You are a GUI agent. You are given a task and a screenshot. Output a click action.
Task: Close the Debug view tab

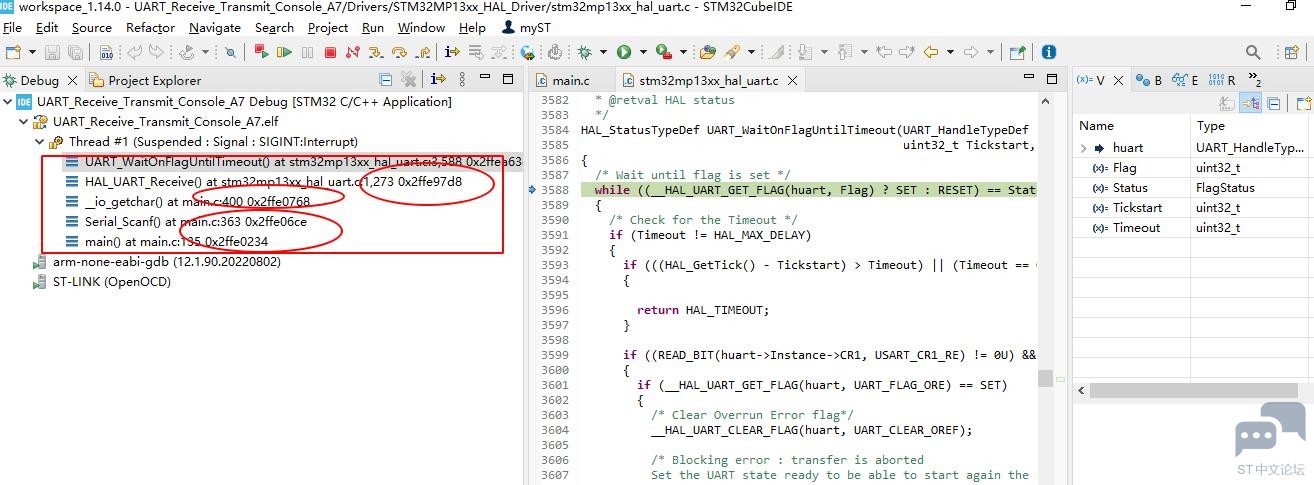coord(72,80)
